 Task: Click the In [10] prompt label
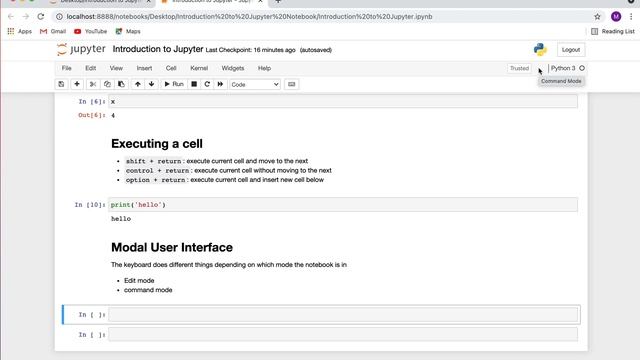[x=90, y=205]
